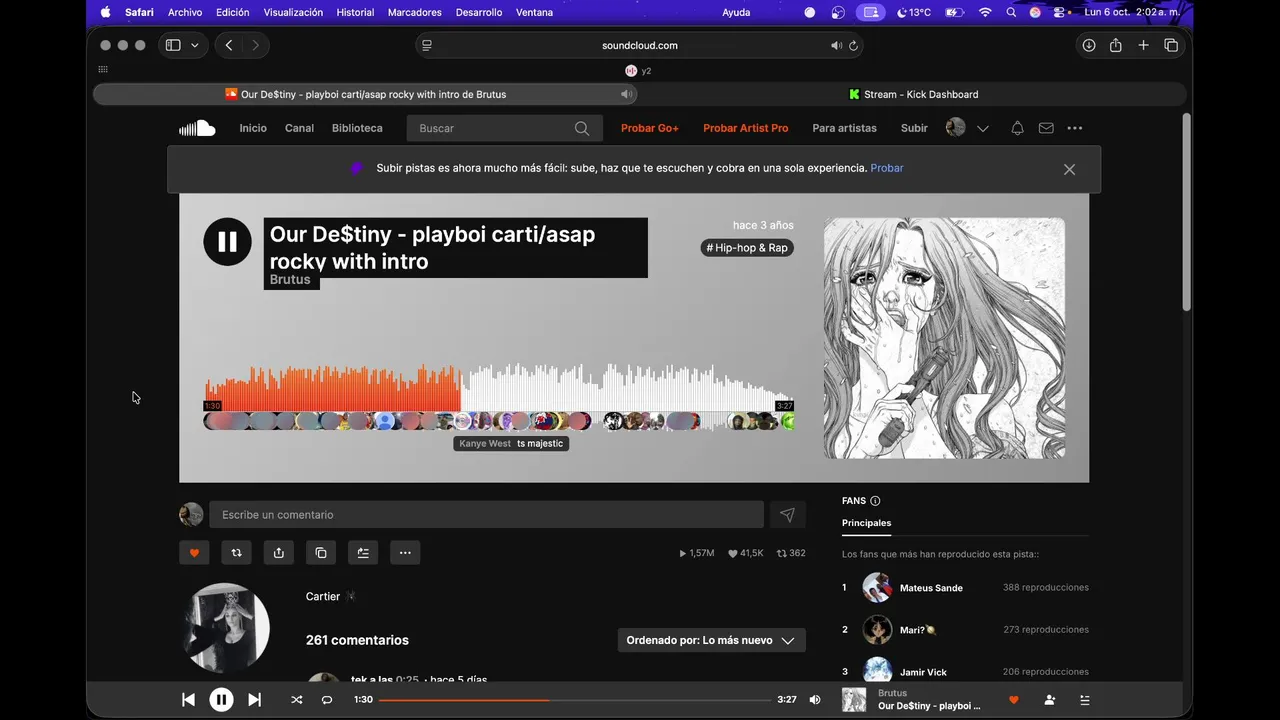Focus Escribe un comentario field
This screenshot has height=720, width=1280.
tap(486, 515)
